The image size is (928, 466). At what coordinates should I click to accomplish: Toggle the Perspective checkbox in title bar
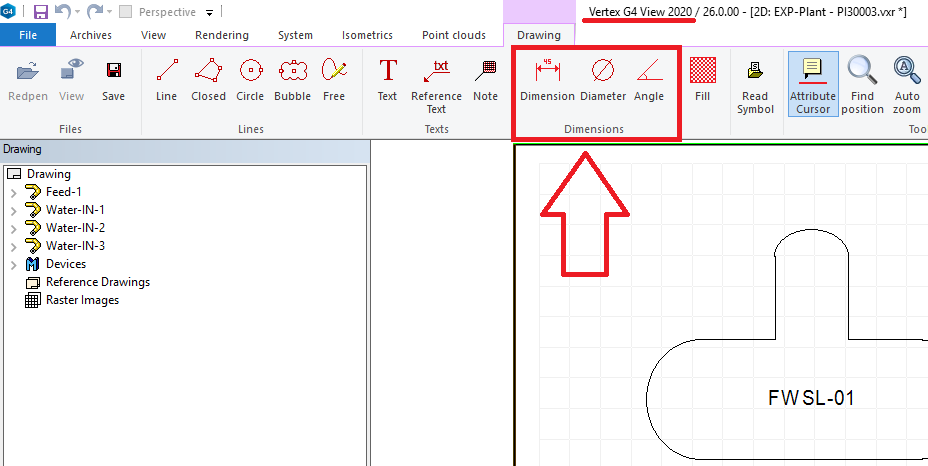(x=126, y=12)
